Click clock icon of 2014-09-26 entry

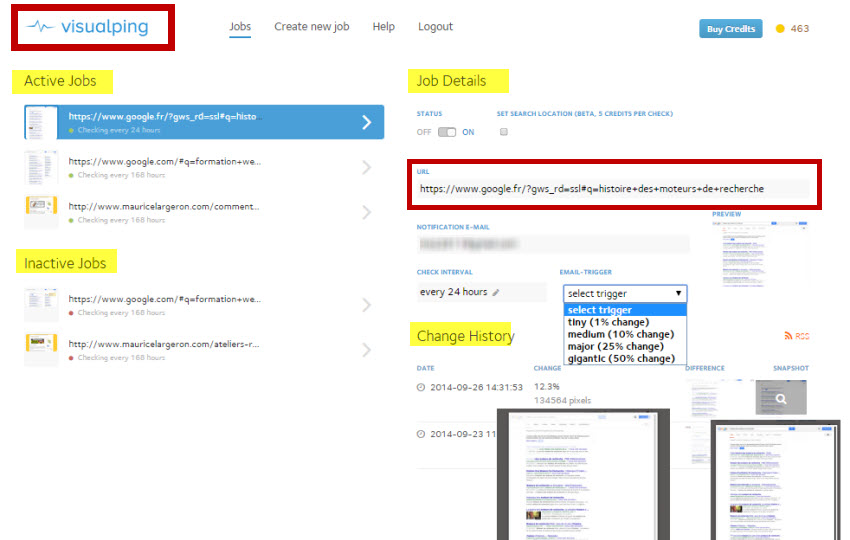click(x=421, y=387)
